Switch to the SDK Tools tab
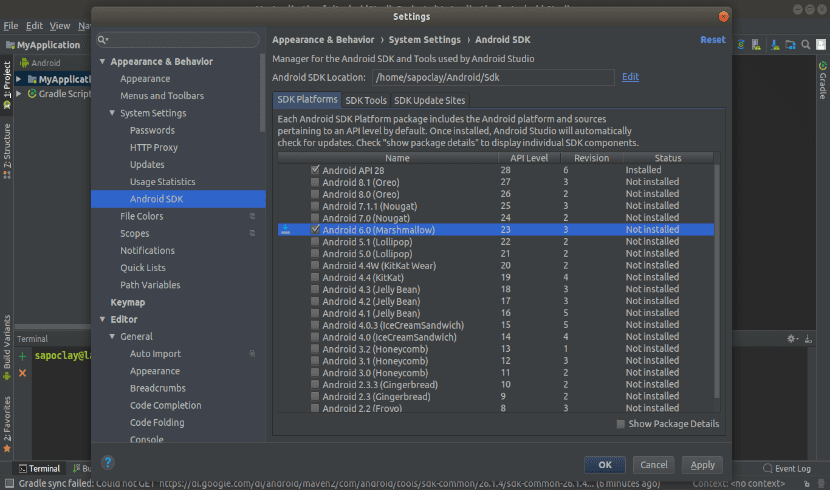Image resolution: width=830 pixels, height=490 pixels. pos(366,100)
